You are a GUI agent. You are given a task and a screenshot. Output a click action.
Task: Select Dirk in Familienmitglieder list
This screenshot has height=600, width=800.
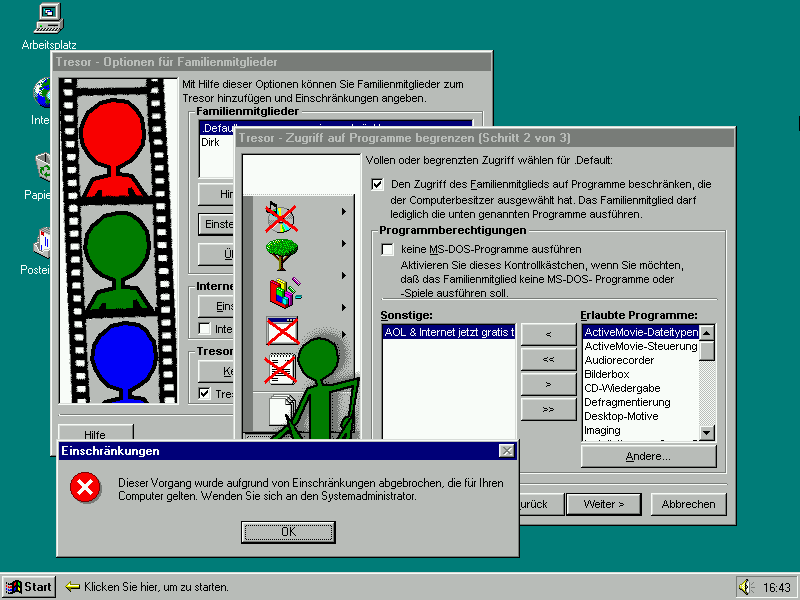[211, 143]
